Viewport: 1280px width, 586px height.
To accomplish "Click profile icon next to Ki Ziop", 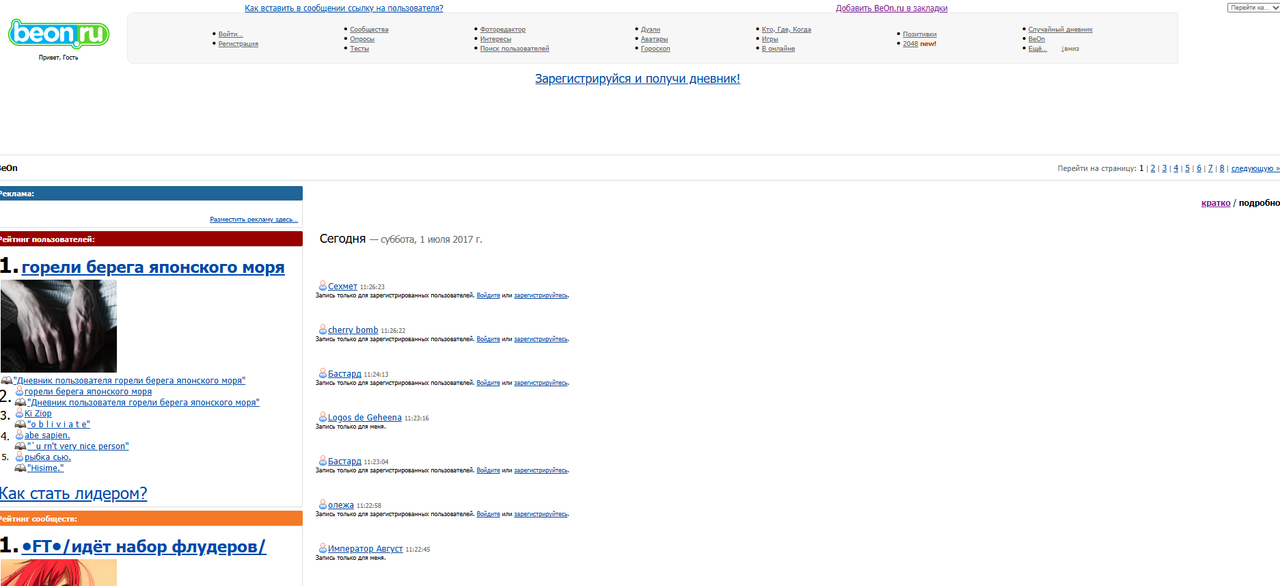I will click(19, 414).
